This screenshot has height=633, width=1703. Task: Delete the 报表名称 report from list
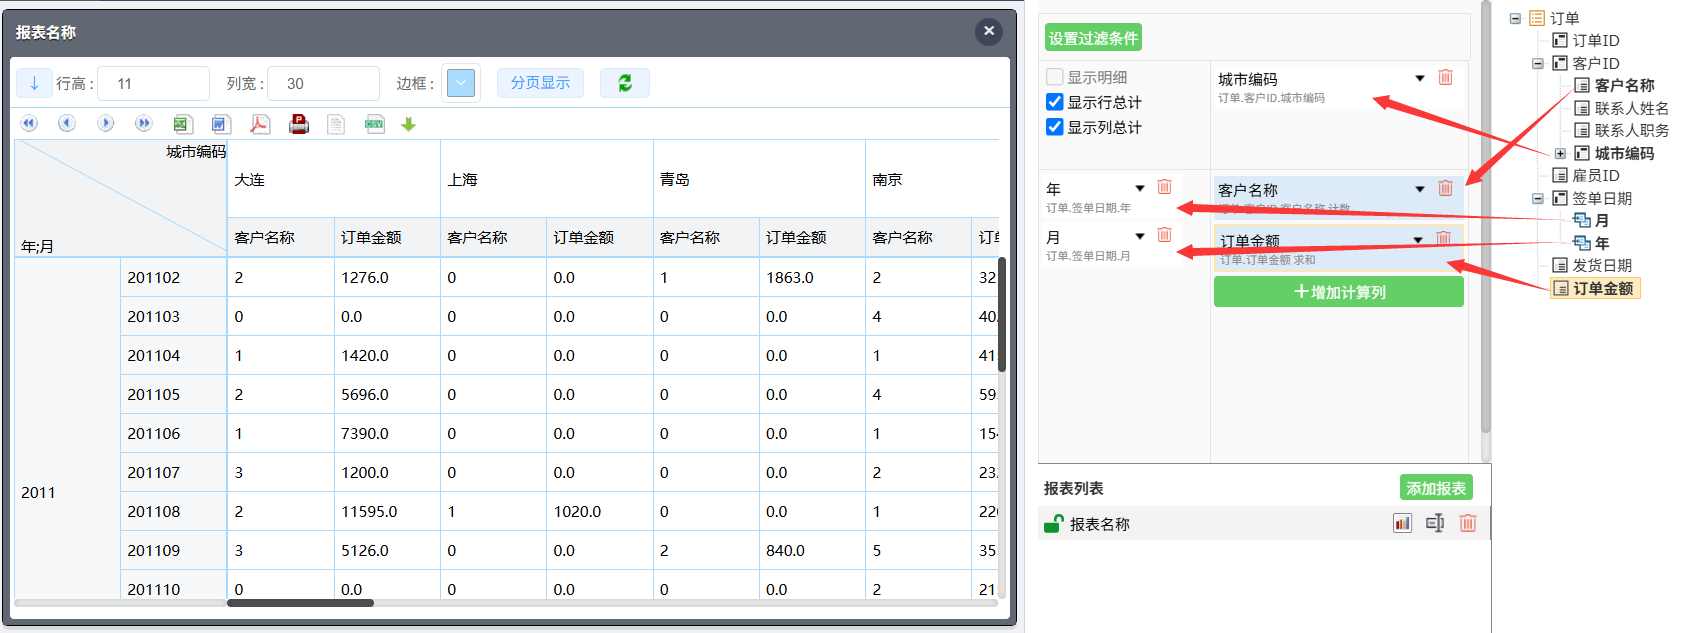[x=1468, y=523]
